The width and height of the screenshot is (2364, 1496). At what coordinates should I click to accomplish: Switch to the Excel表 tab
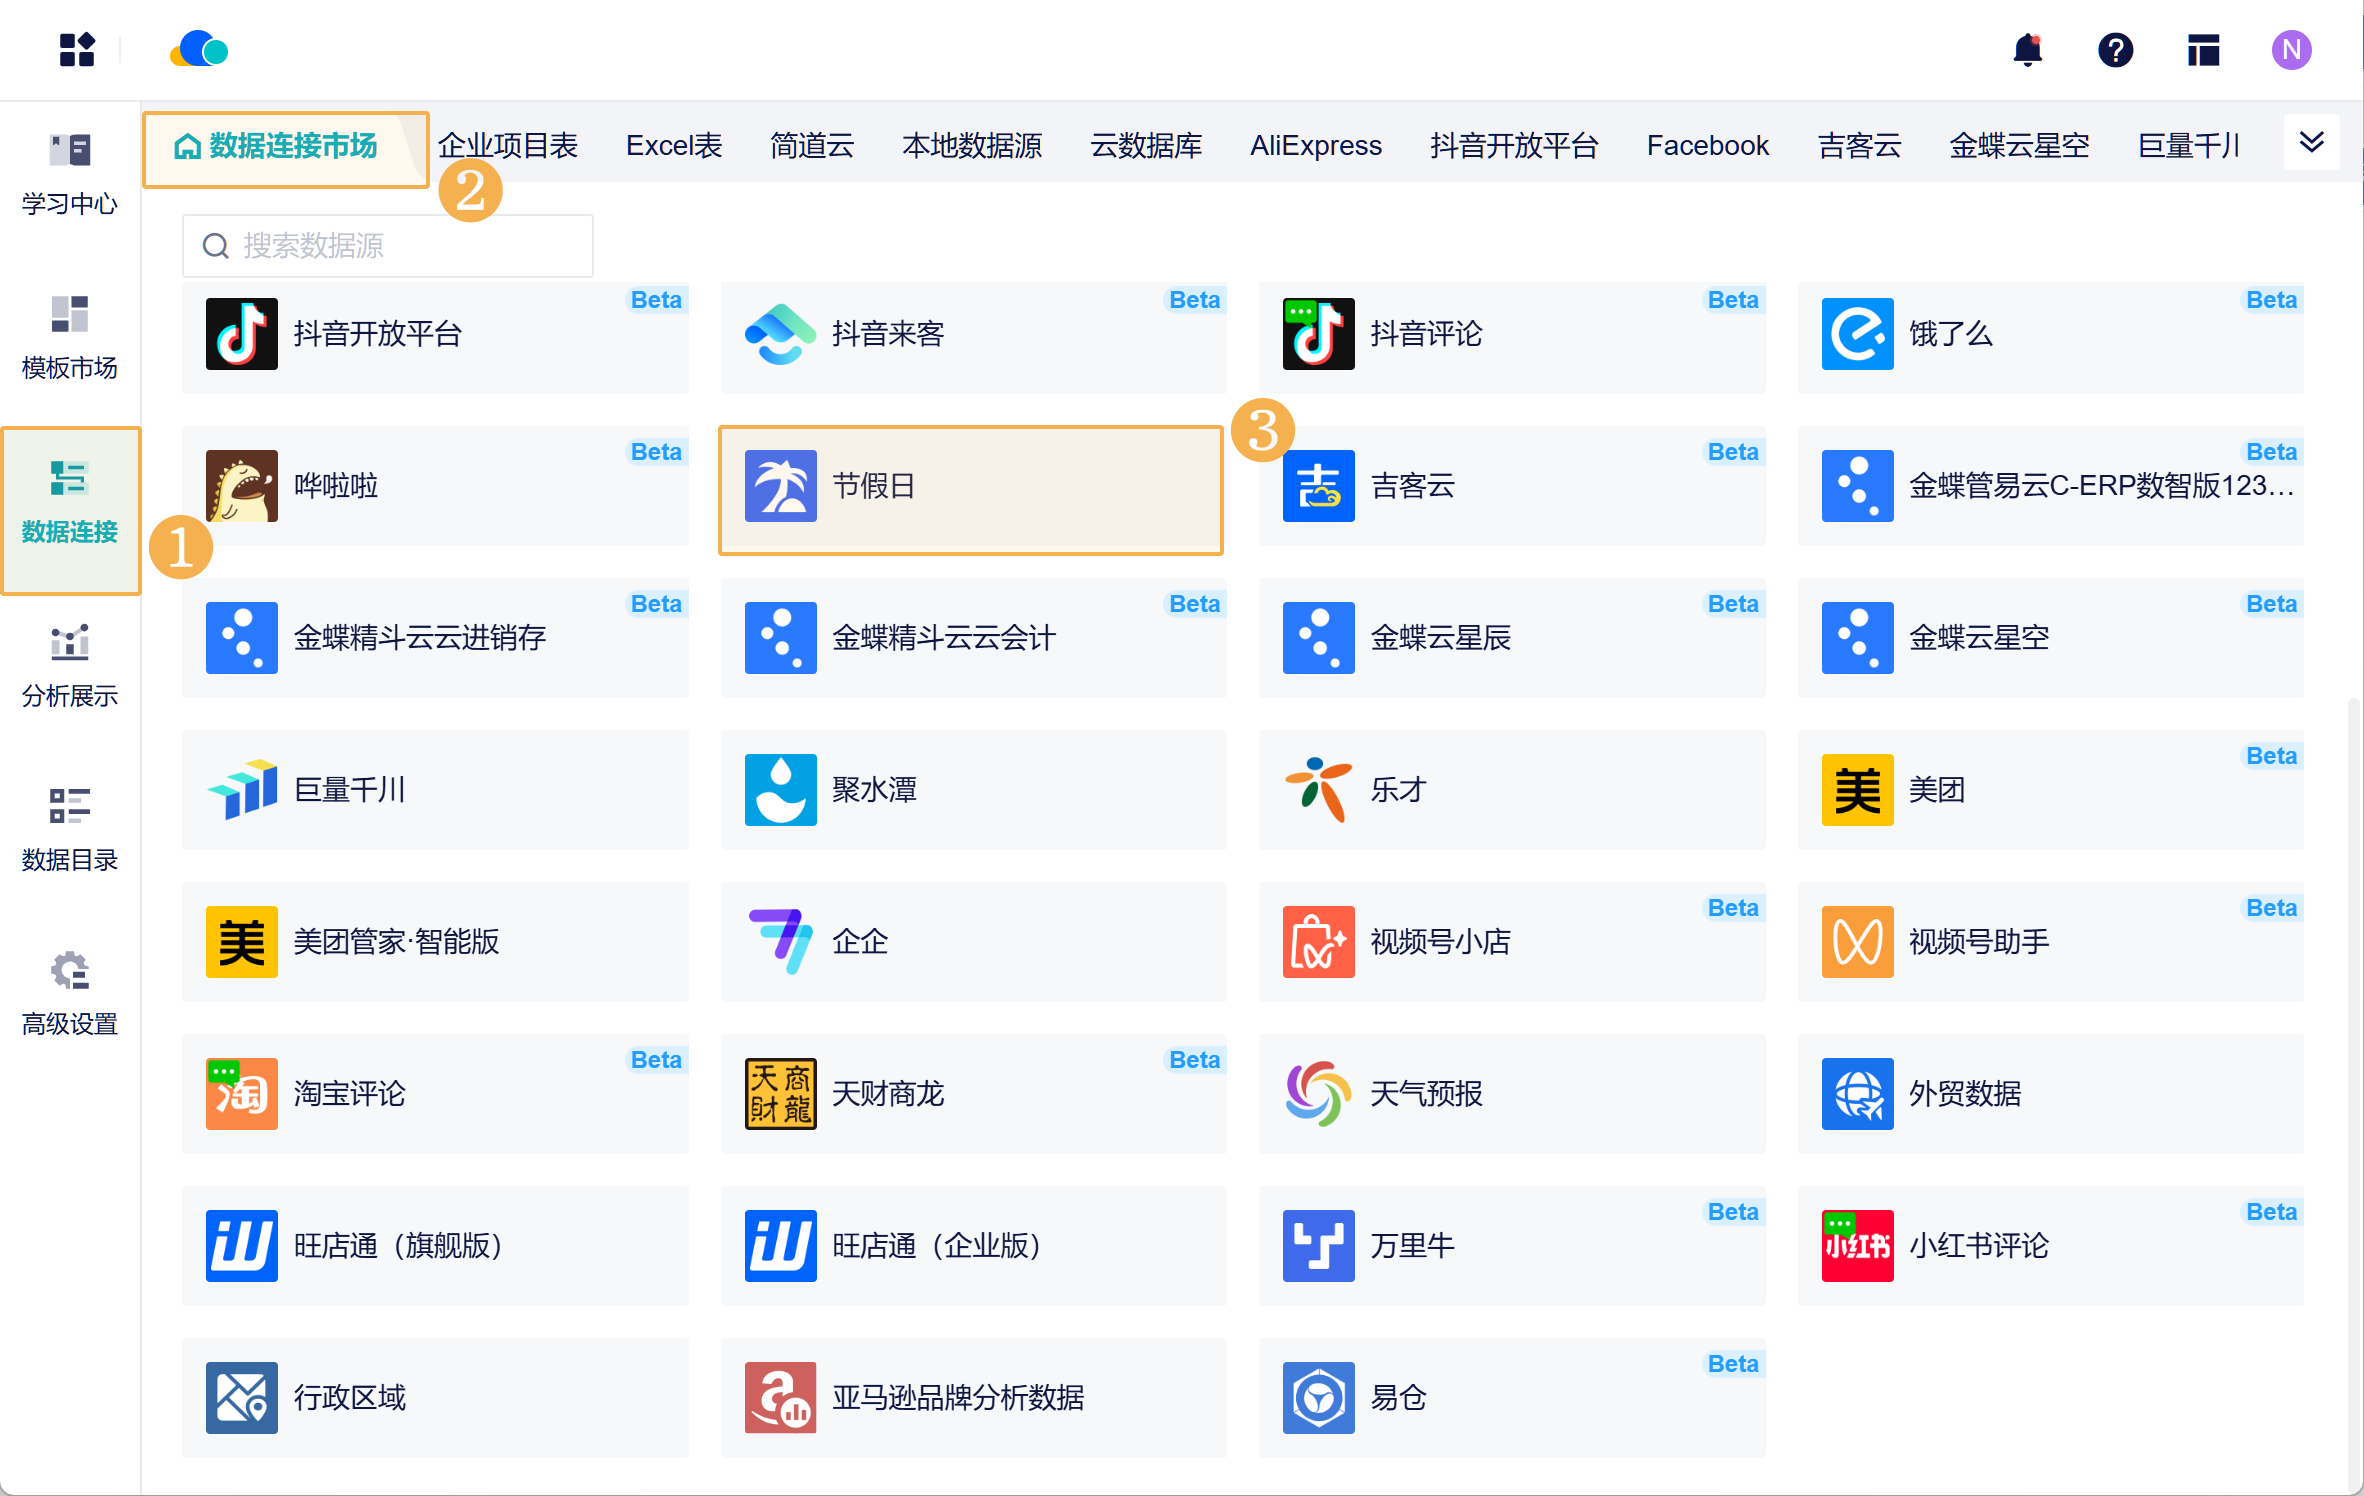(x=673, y=146)
